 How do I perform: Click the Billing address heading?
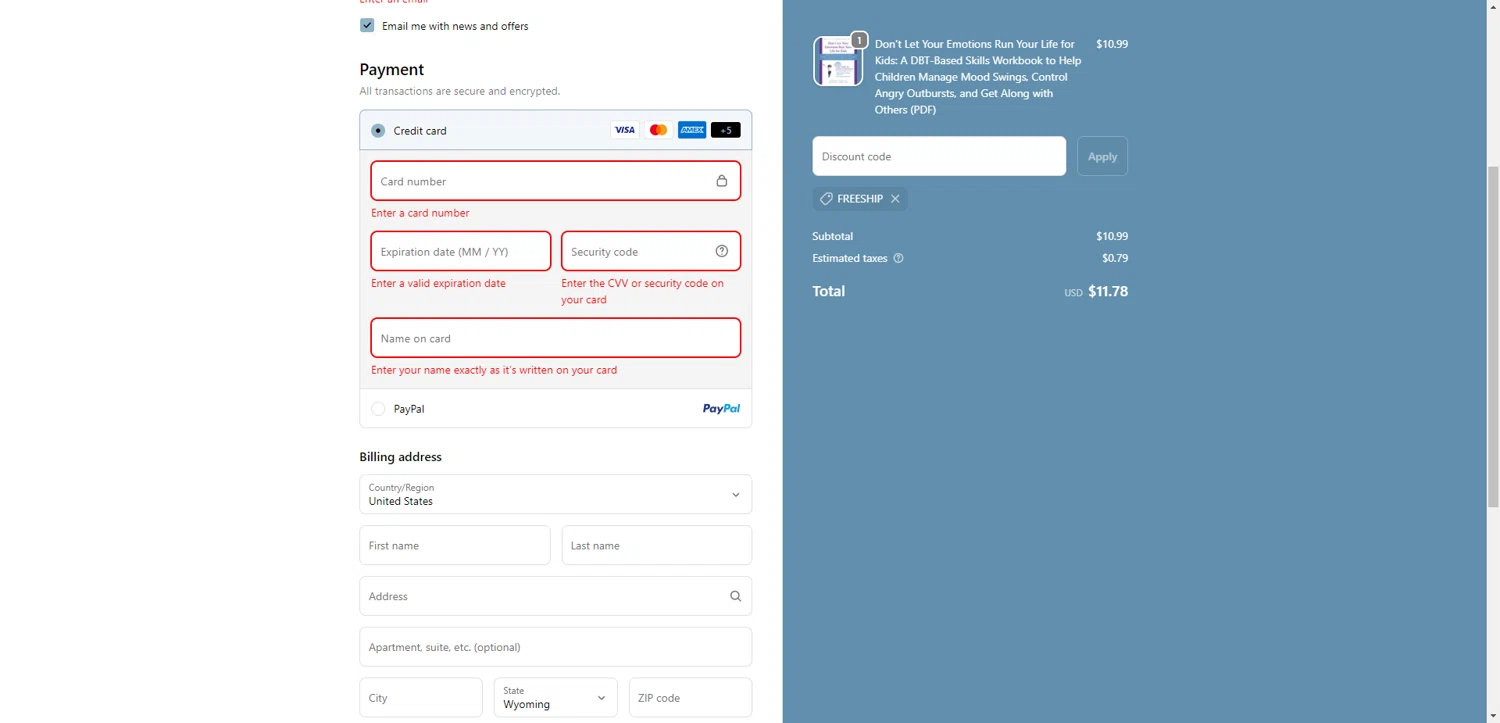click(x=400, y=457)
